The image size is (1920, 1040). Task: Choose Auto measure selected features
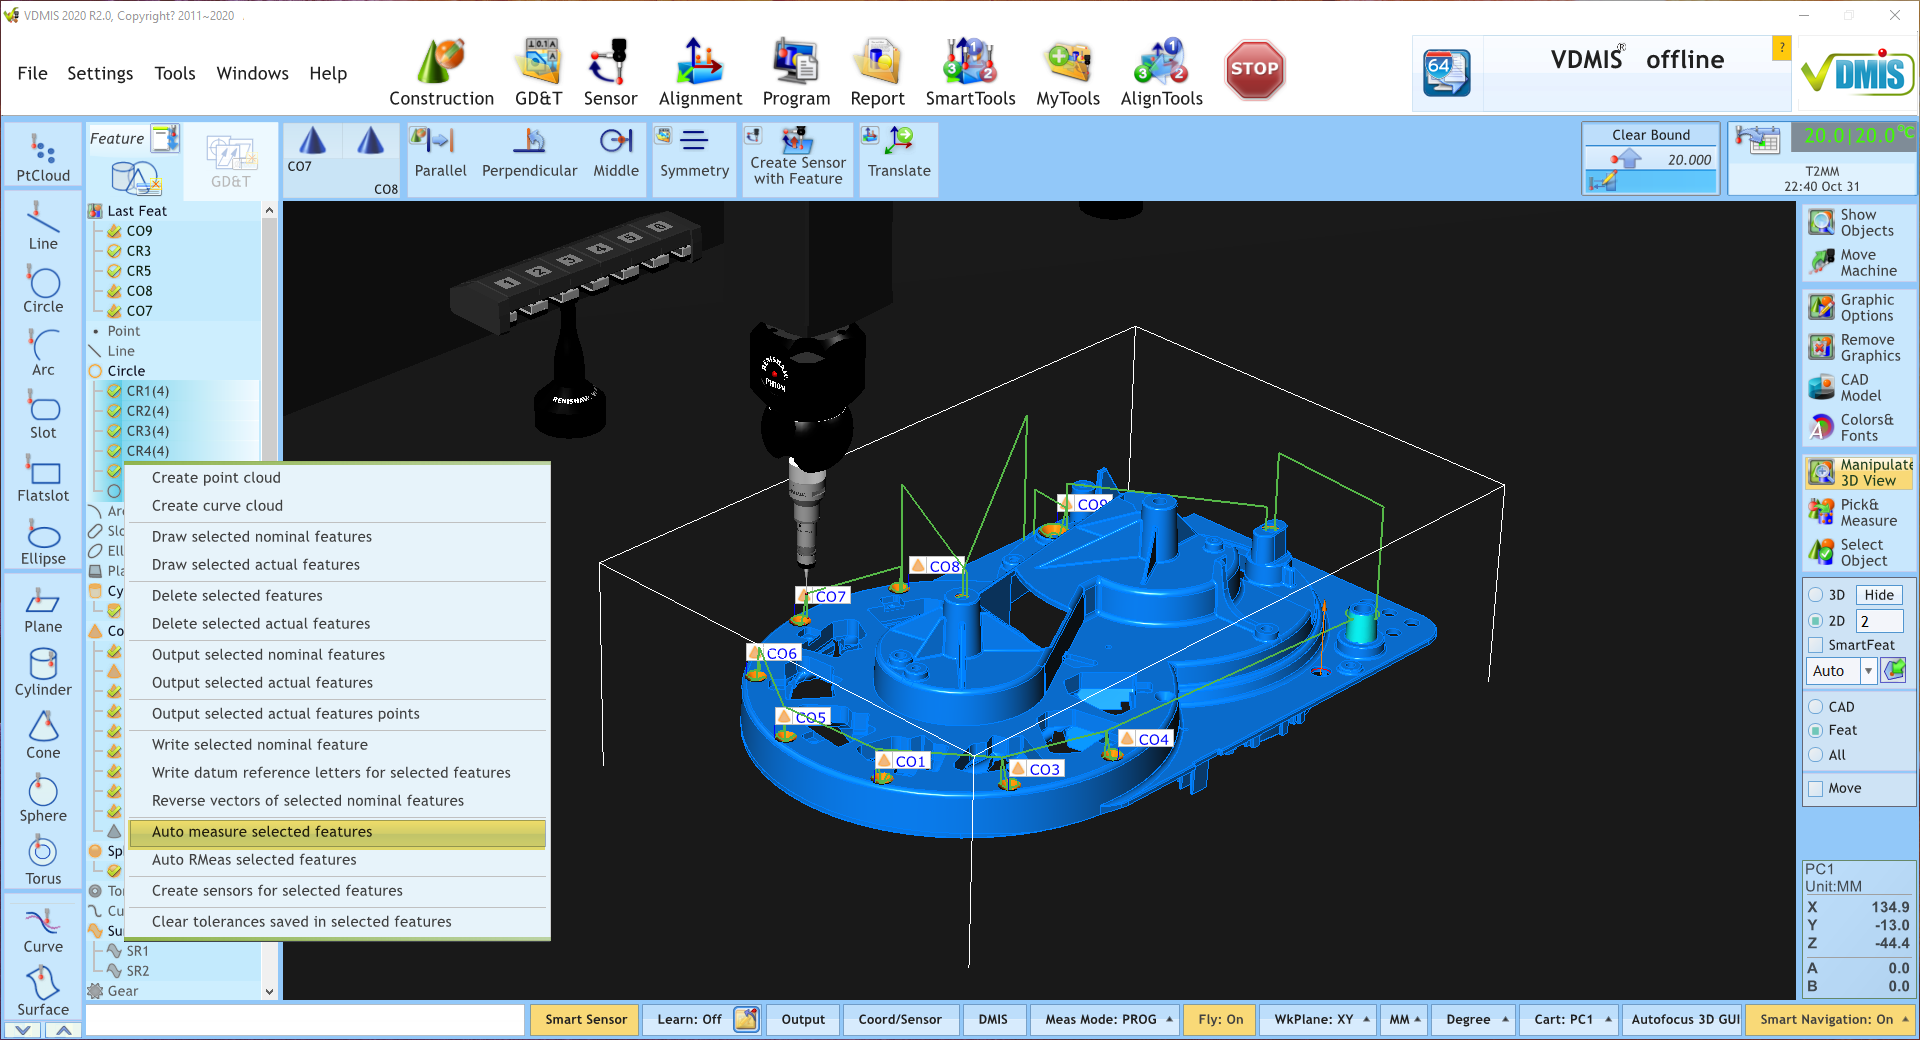coord(338,832)
